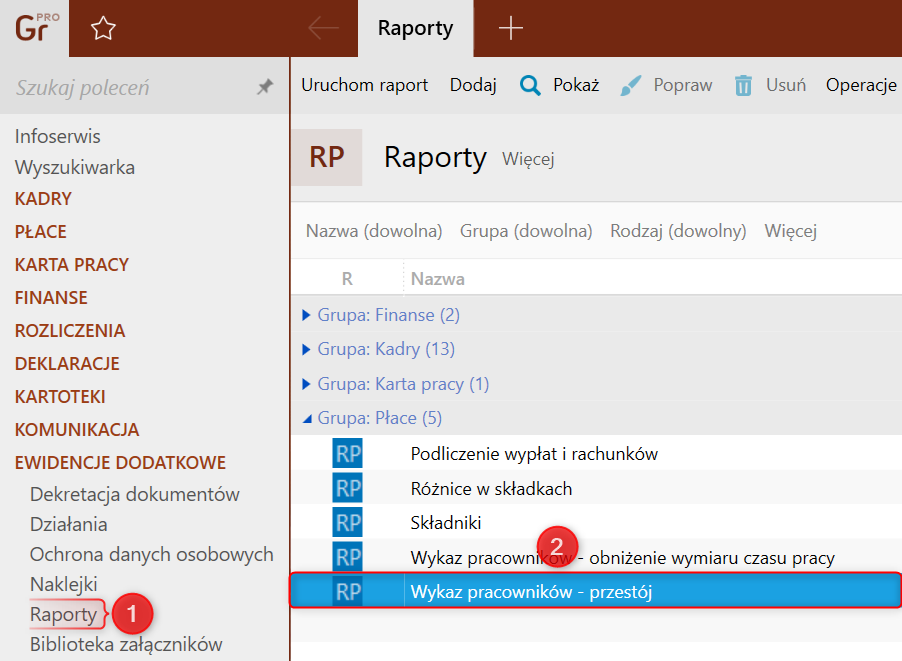
Task: Switch to the Raporty tab
Action: 415,29
